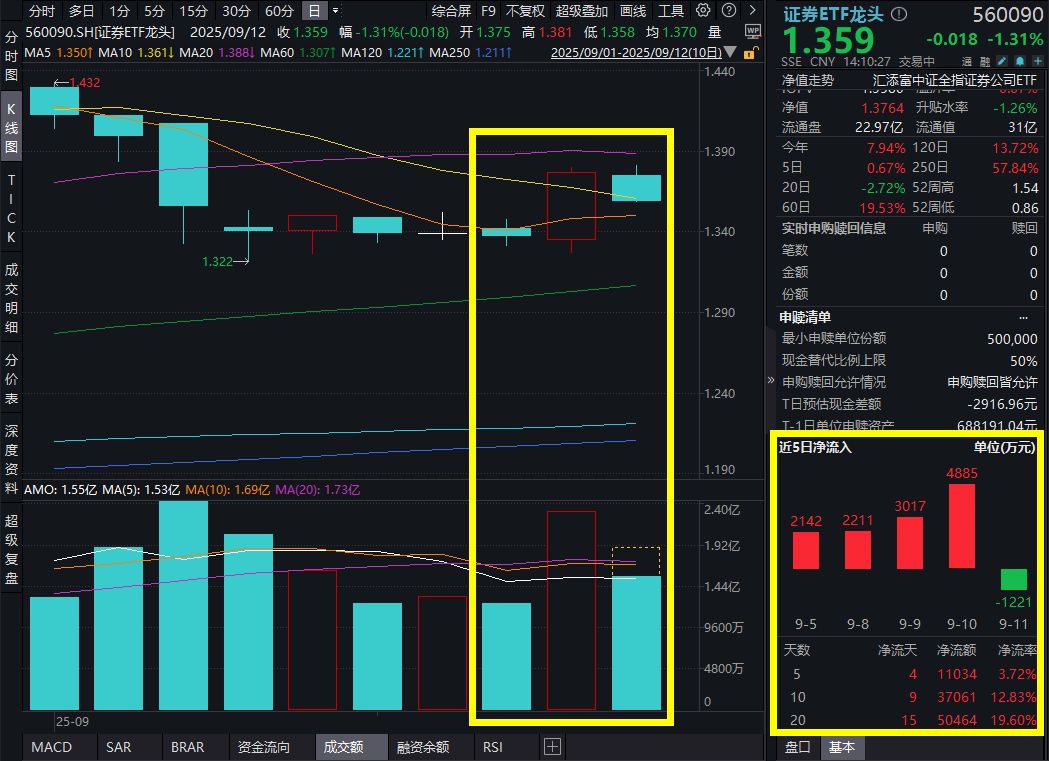Click the WP indicator icon on the chart
This screenshot has height=761, width=1049.
(x=754, y=30)
